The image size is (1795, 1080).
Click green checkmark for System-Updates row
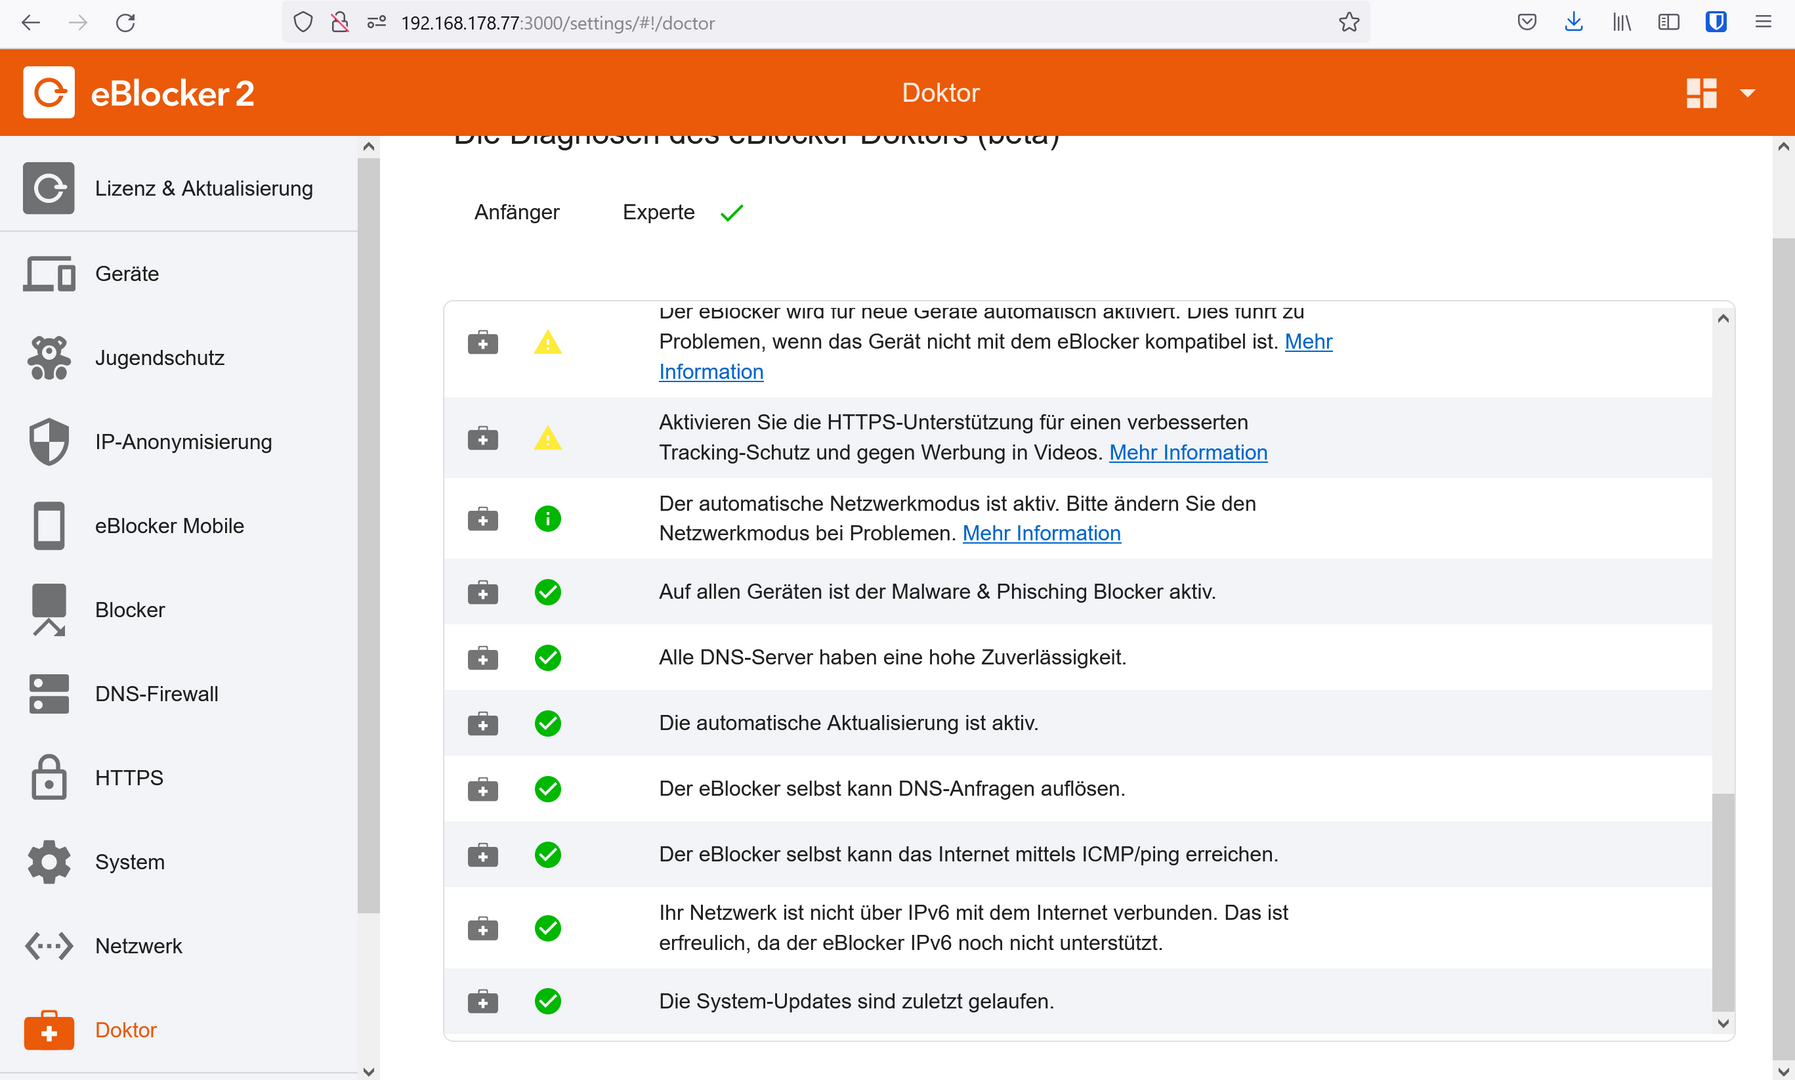pyautogui.click(x=548, y=1001)
